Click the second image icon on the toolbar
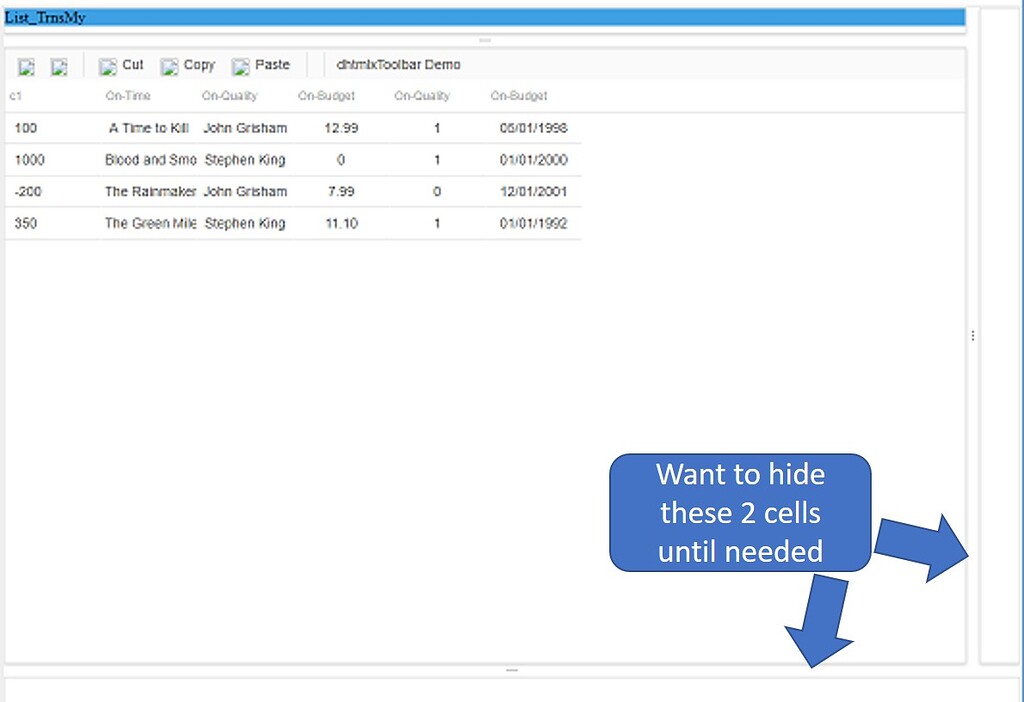 pos(59,66)
